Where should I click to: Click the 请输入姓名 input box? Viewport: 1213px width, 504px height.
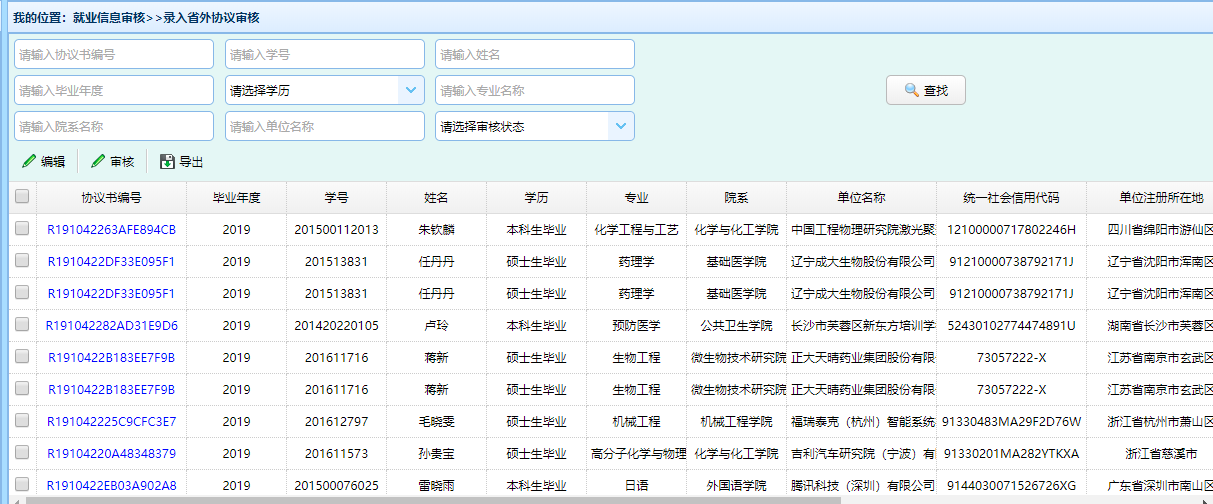coord(534,54)
